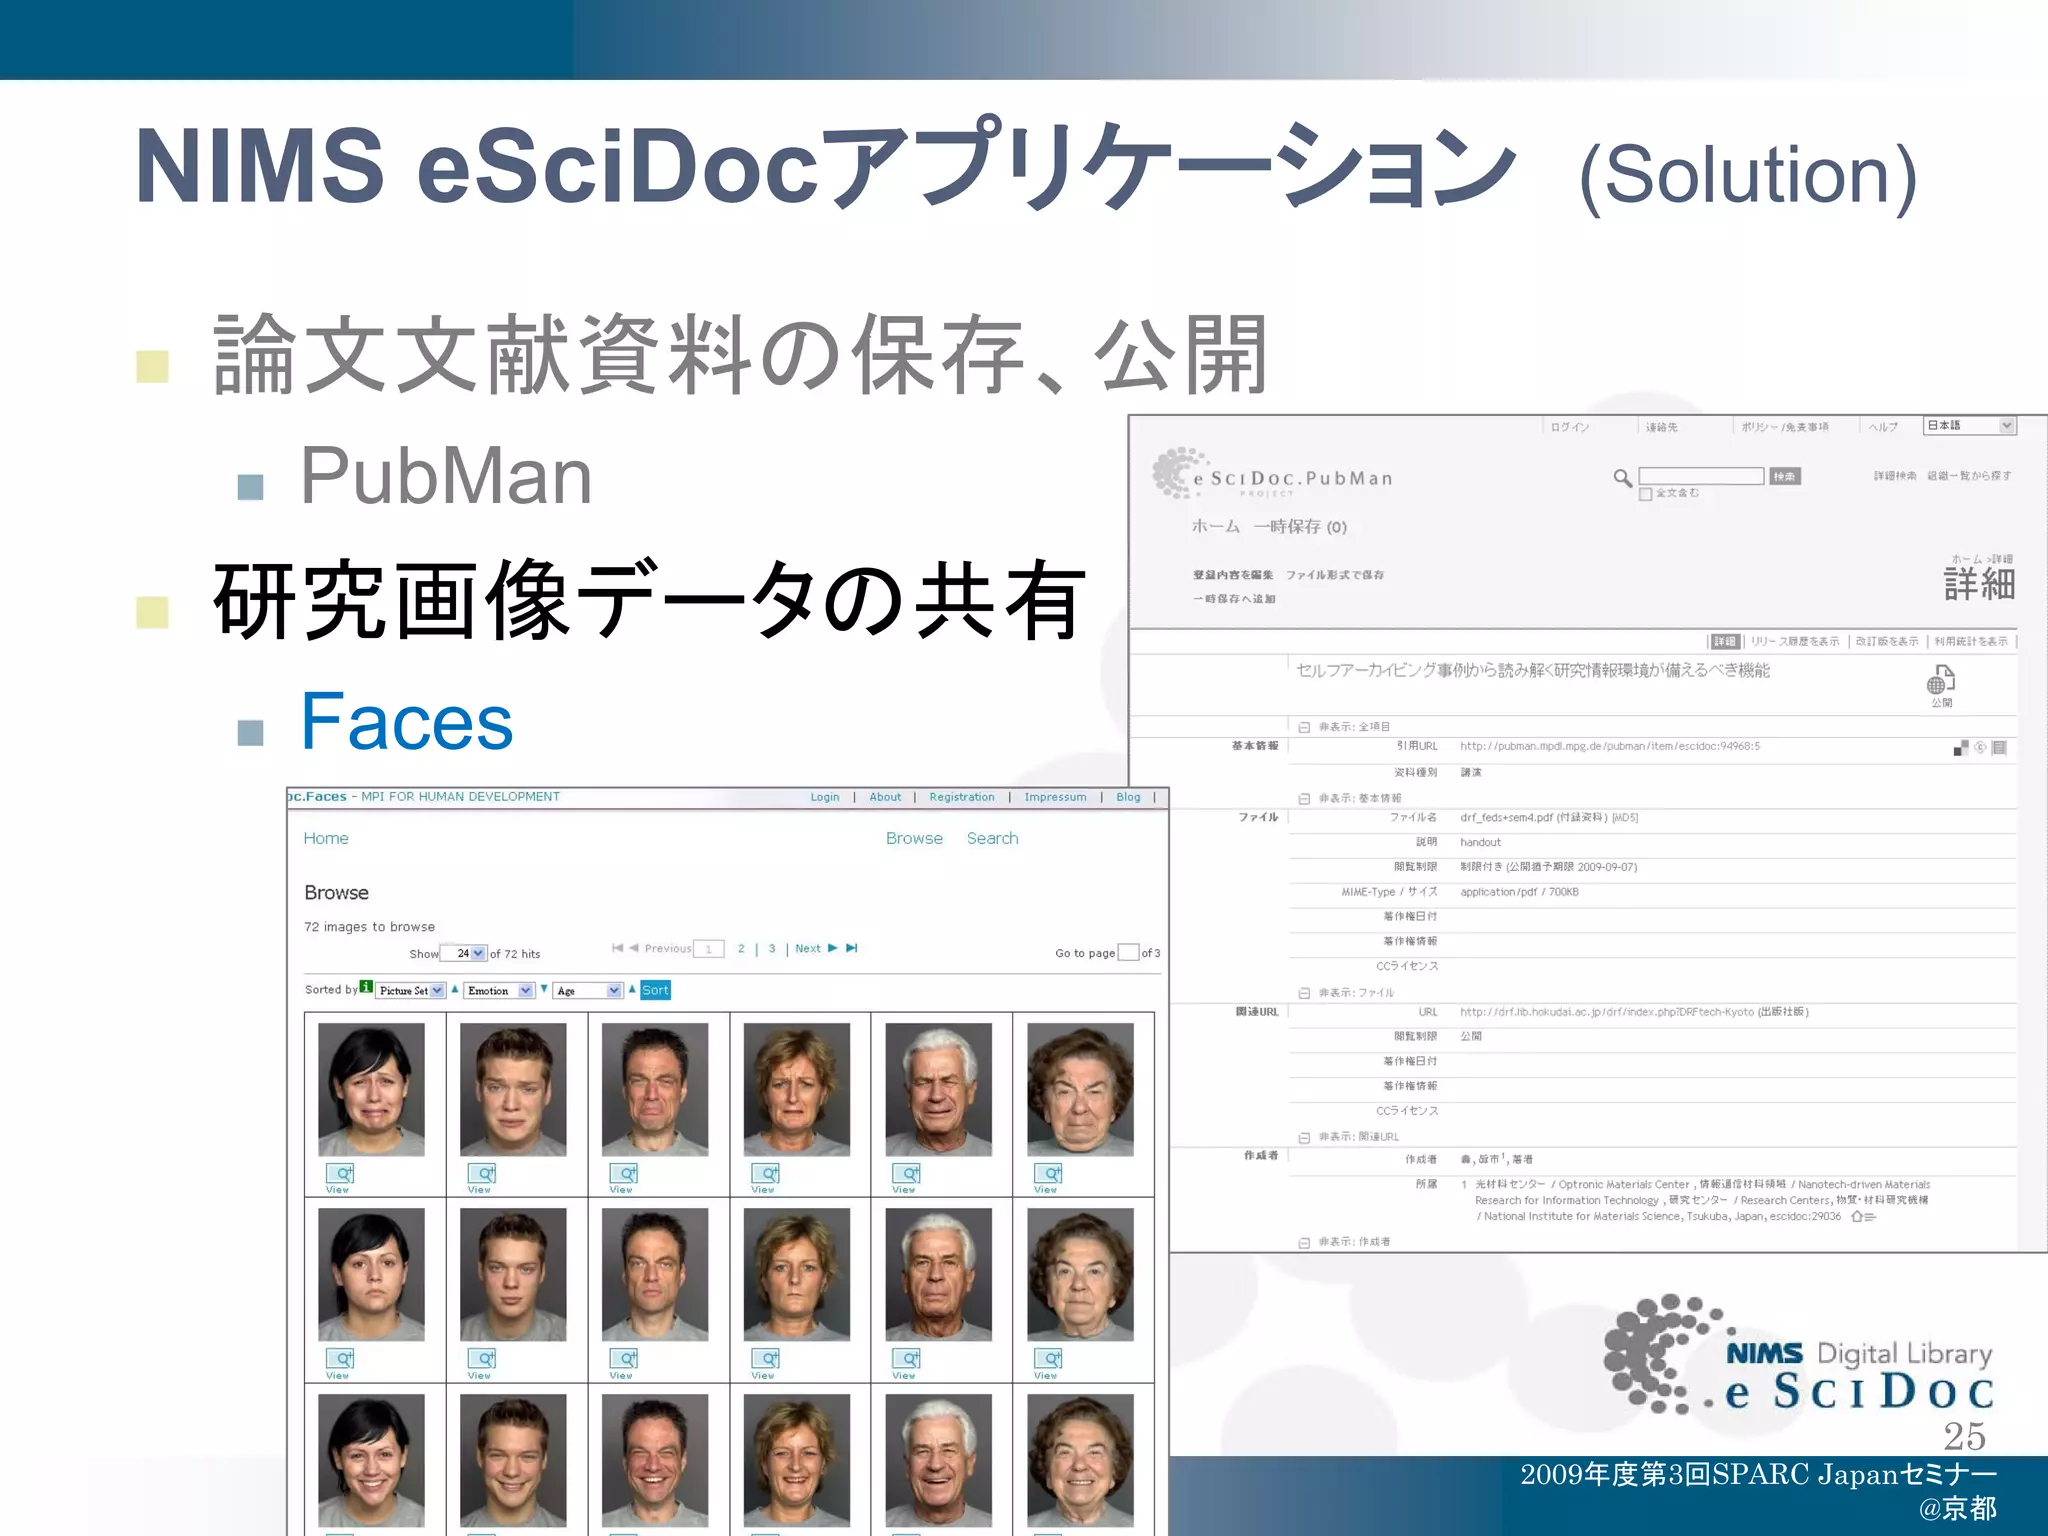Click the 公開 globe document icon
Image resolution: width=2048 pixels, height=1536 pixels.
pos(1941,680)
